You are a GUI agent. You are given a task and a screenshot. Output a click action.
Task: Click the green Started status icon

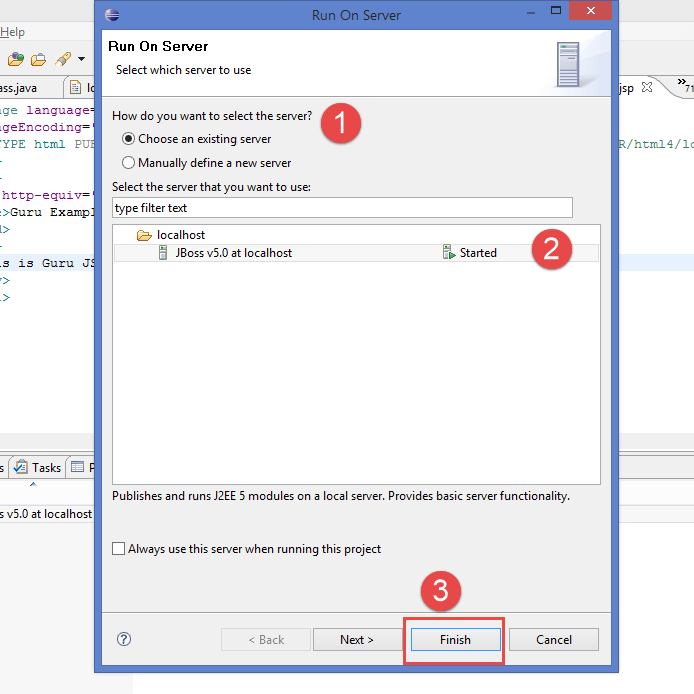(x=449, y=253)
